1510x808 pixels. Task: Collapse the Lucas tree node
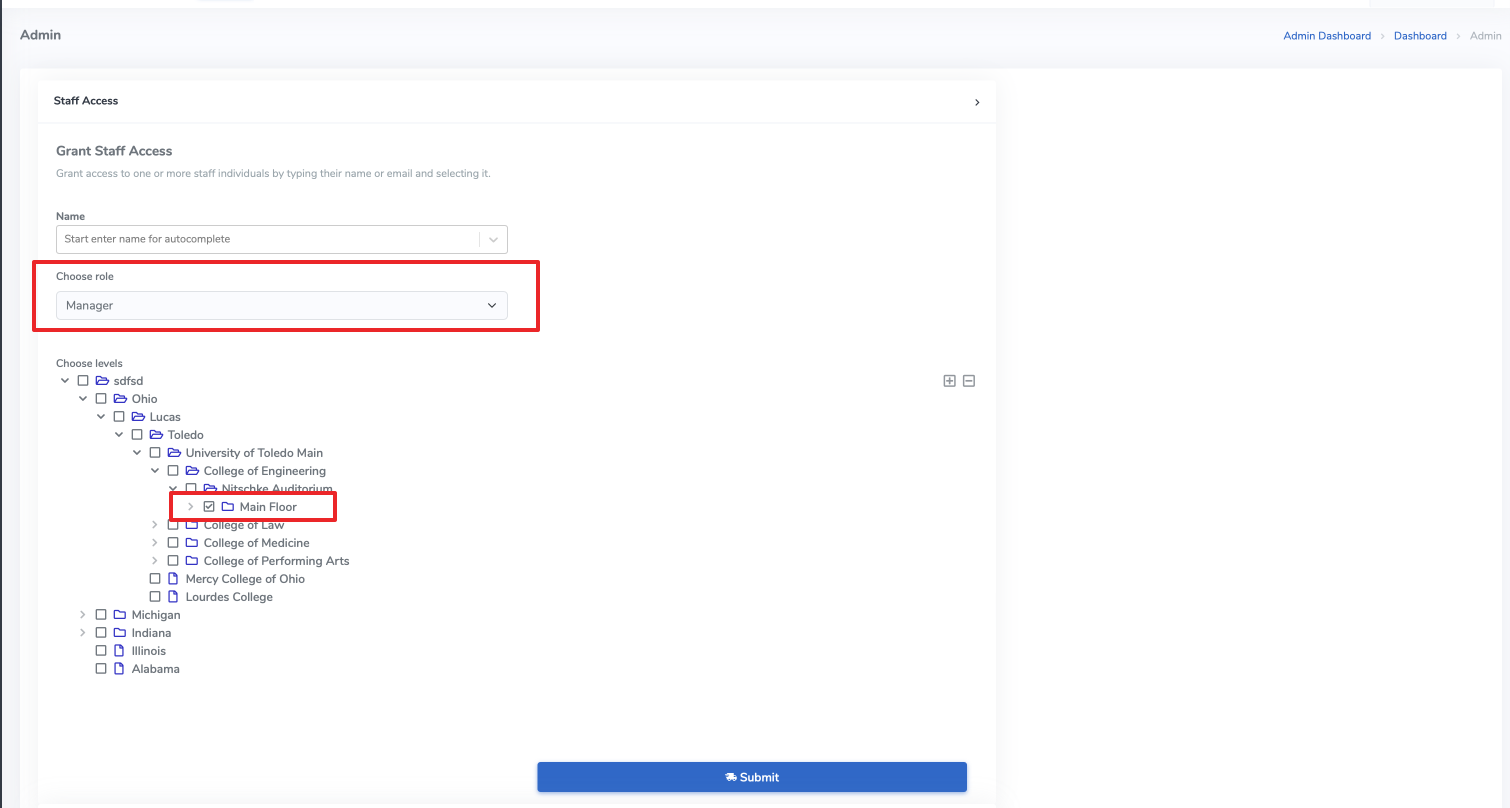pyautogui.click(x=101, y=417)
